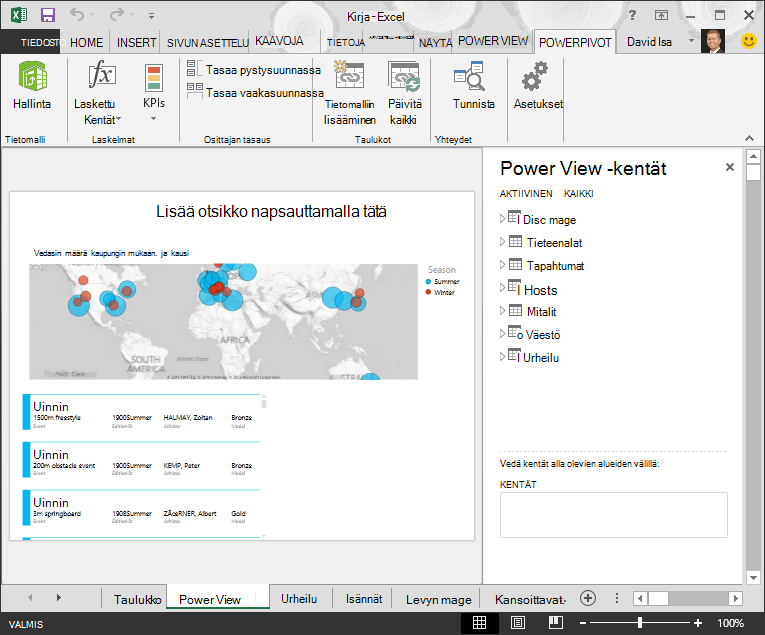Image resolution: width=765 pixels, height=635 pixels.
Task: Expand the Tieteenalat table
Action: tap(503, 241)
